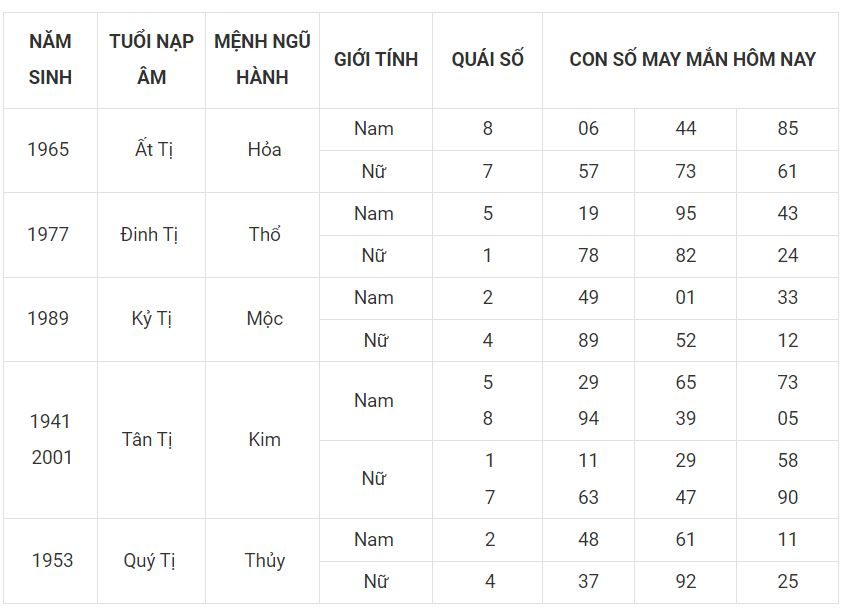The width and height of the screenshot is (847, 615).
Task: Click the Kim element cell
Action: coord(264,440)
